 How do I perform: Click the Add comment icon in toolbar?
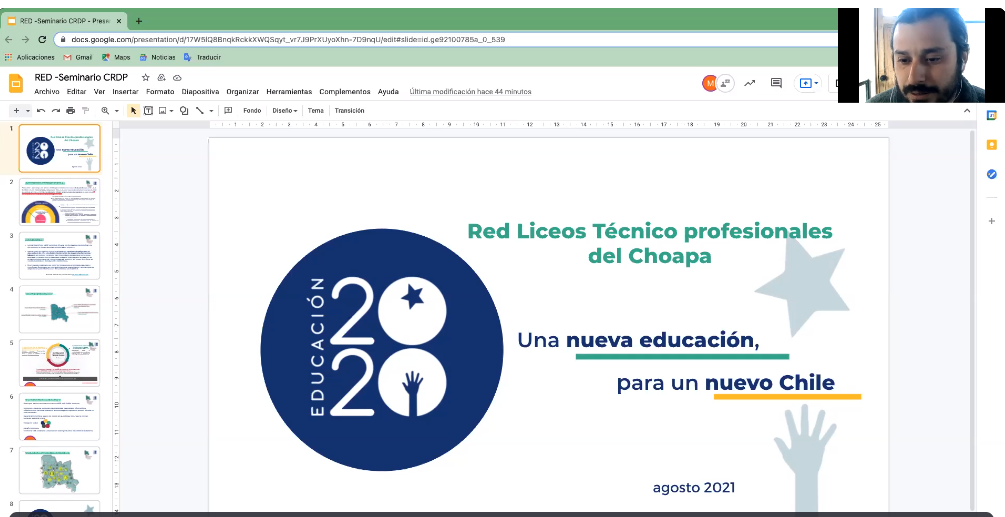228,111
